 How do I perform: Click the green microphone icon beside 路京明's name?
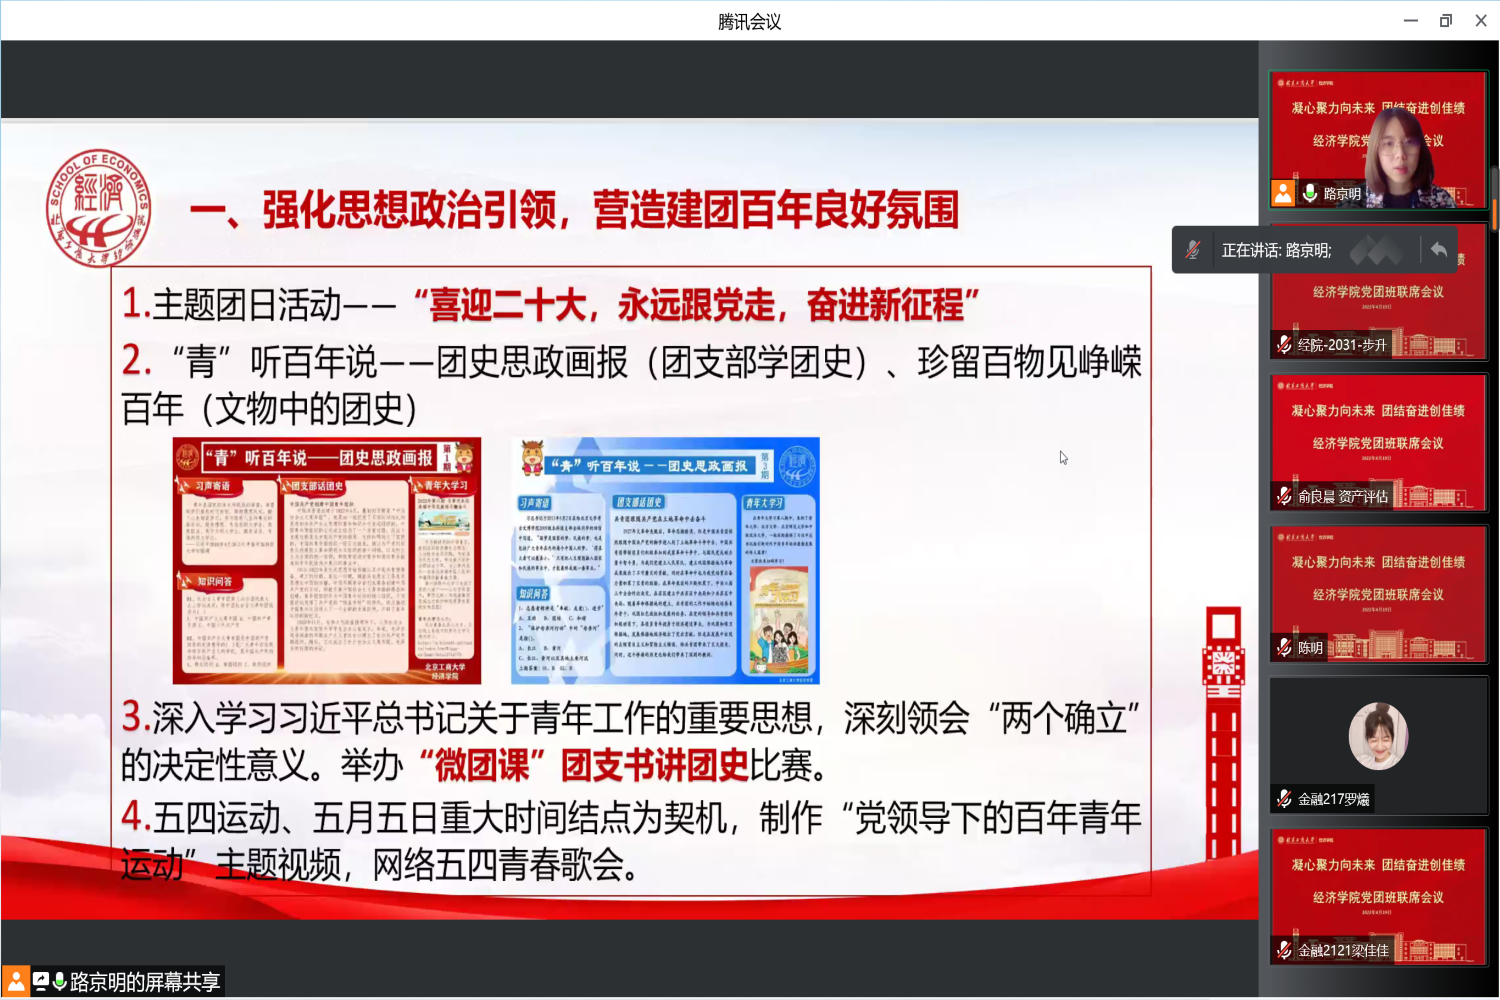1310,193
